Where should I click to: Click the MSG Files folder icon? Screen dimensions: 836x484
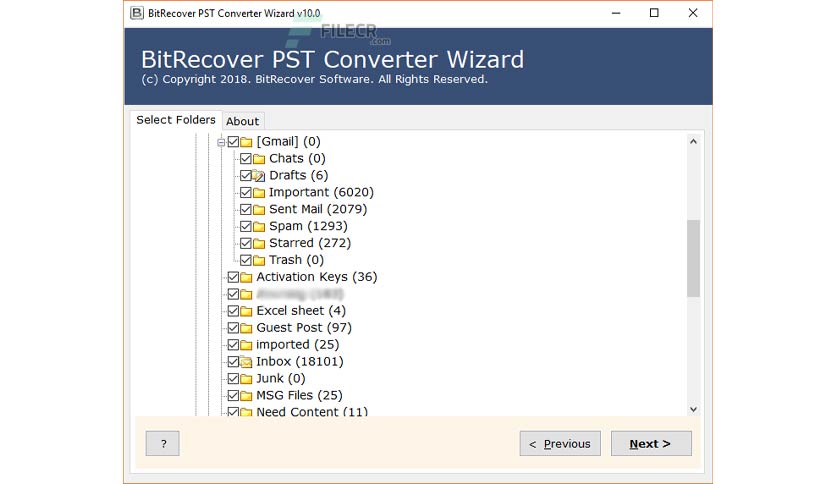246,396
